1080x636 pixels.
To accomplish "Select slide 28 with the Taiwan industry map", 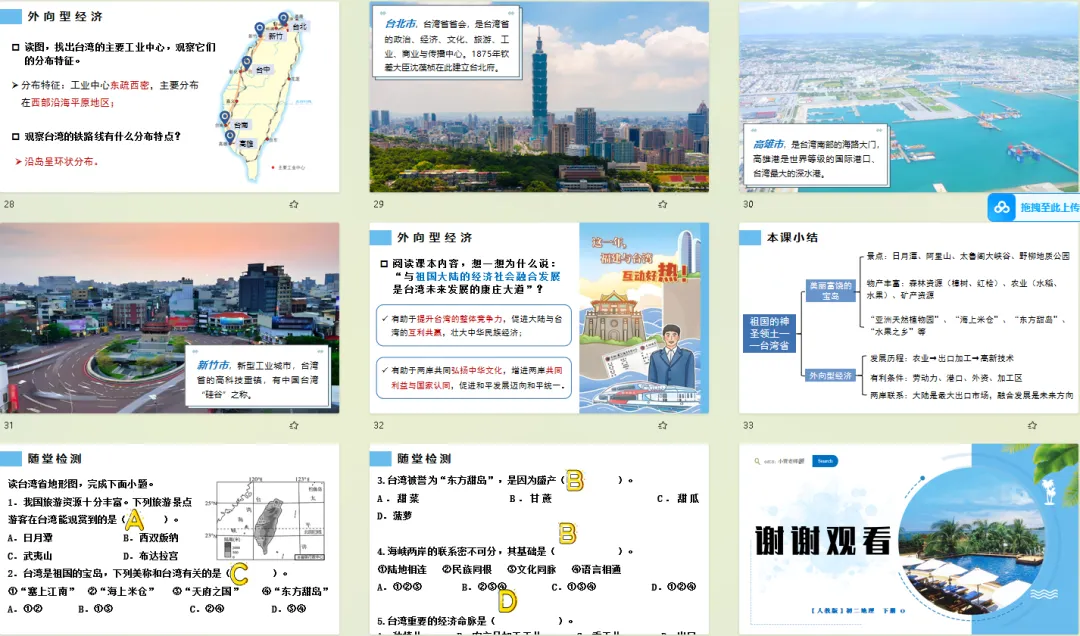I will pyautogui.click(x=169, y=96).
